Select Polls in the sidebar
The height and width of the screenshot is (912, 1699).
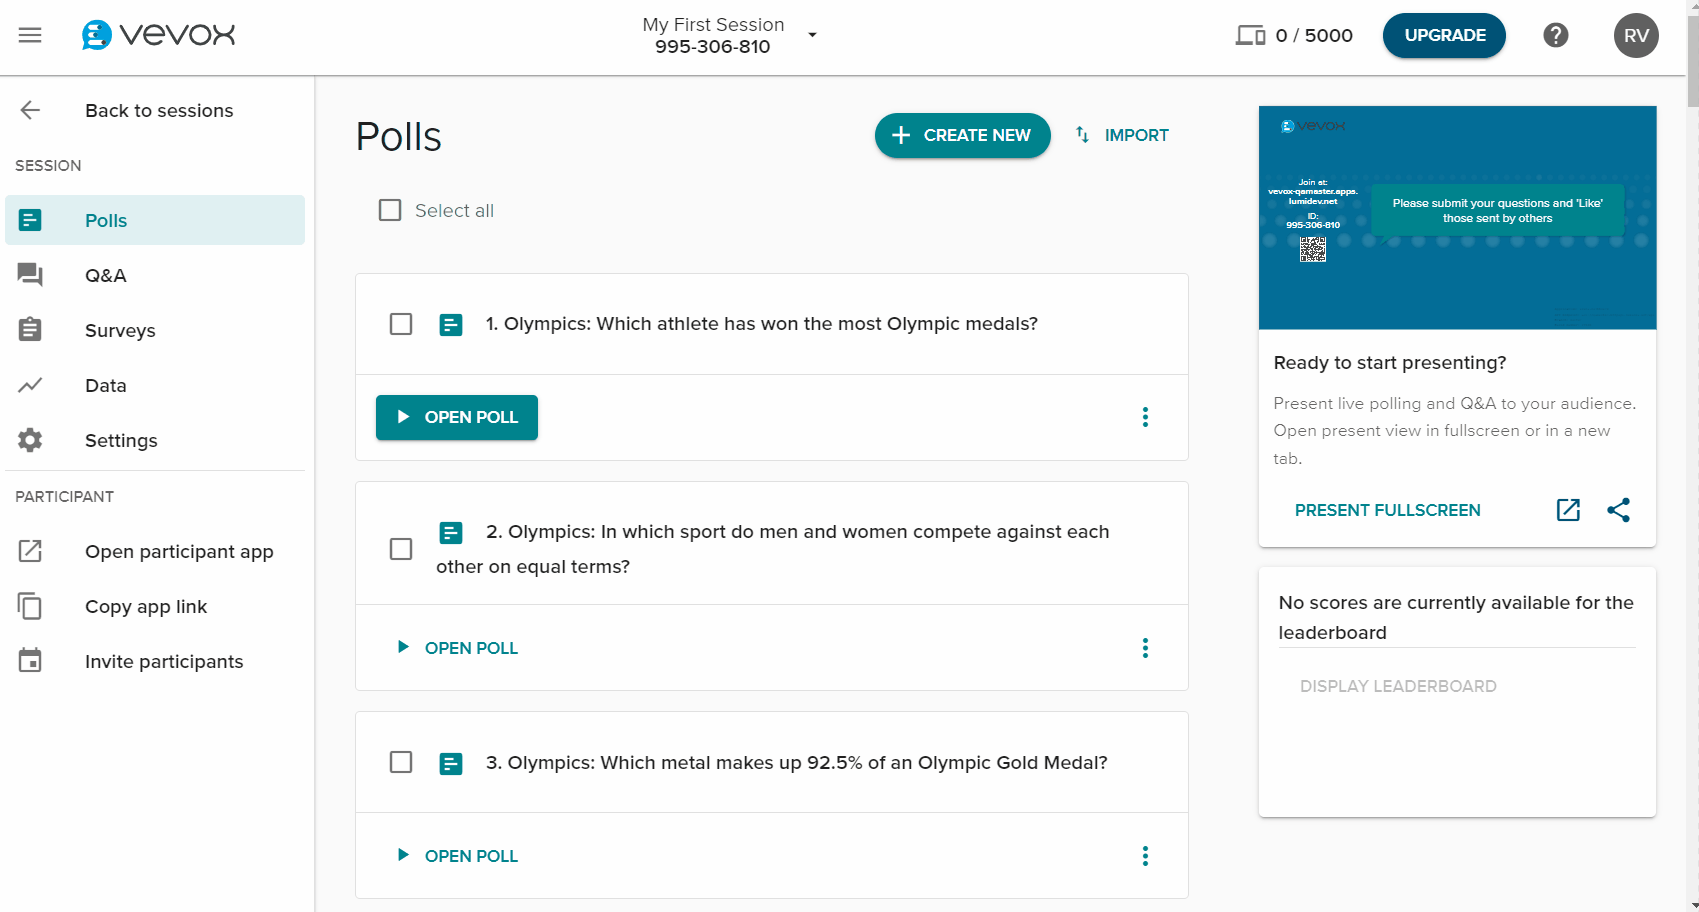click(155, 220)
